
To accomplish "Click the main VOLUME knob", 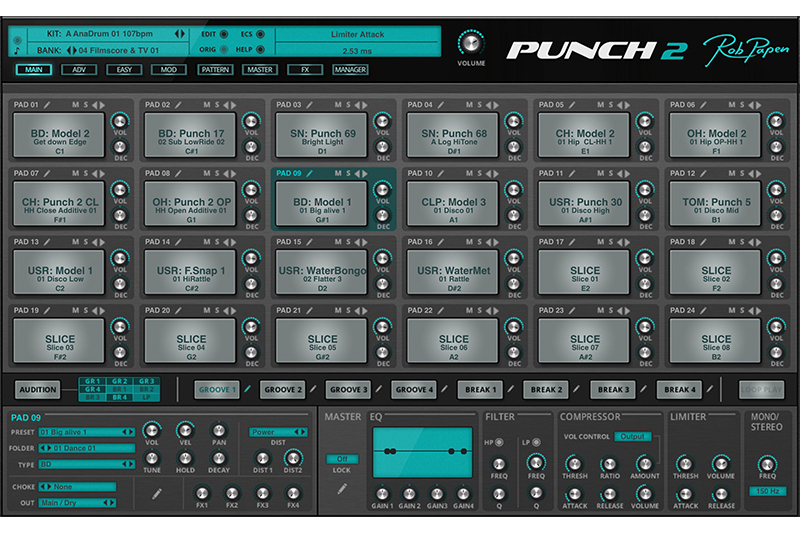I will pyautogui.click(x=471, y=44).
